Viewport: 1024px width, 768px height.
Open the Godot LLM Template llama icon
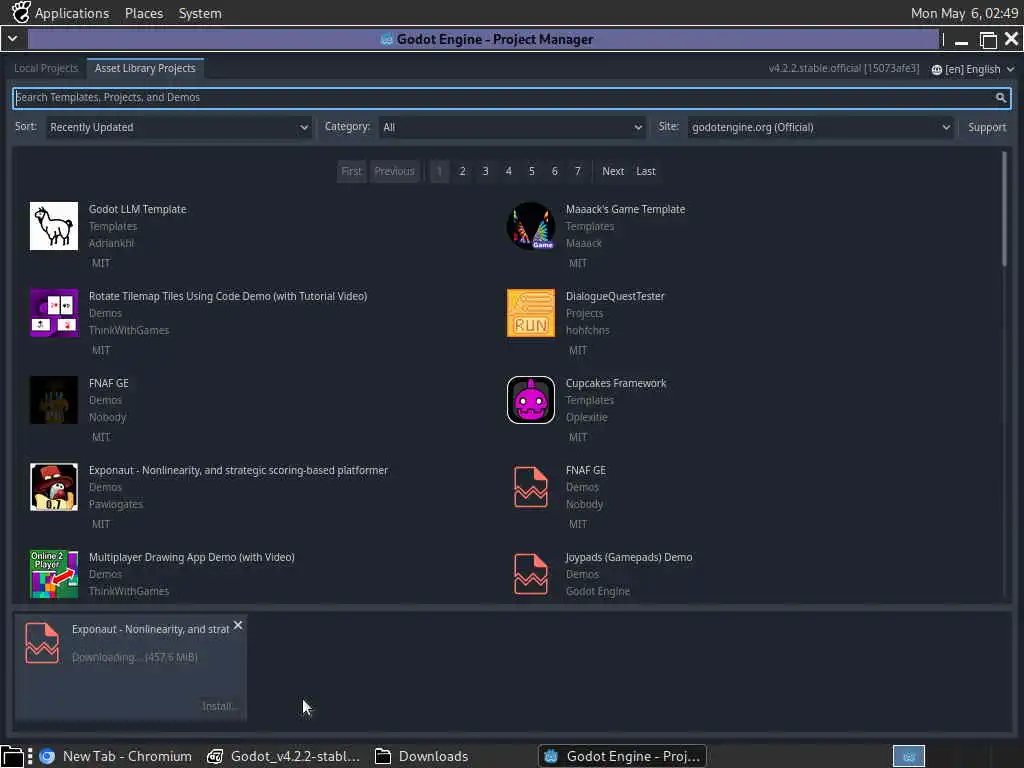54,226
